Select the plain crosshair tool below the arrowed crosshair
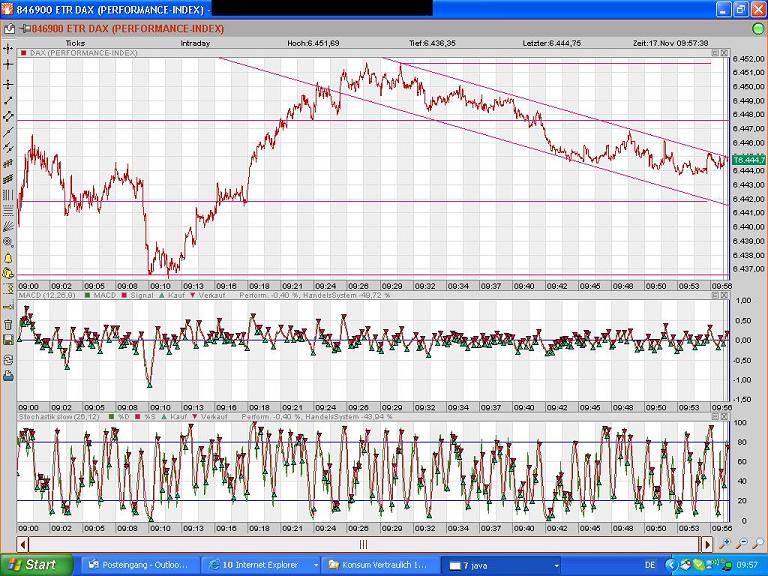Image resolution: width=768 pixels, height=576 pixels. click(8, 65)
